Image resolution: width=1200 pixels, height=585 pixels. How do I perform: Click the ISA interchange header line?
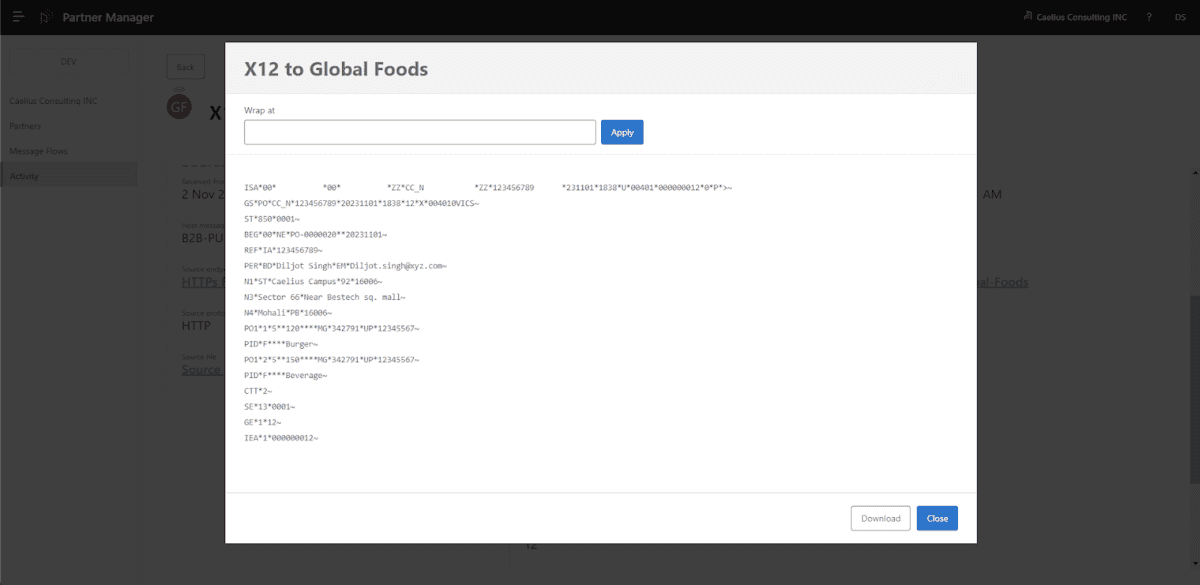488,188
